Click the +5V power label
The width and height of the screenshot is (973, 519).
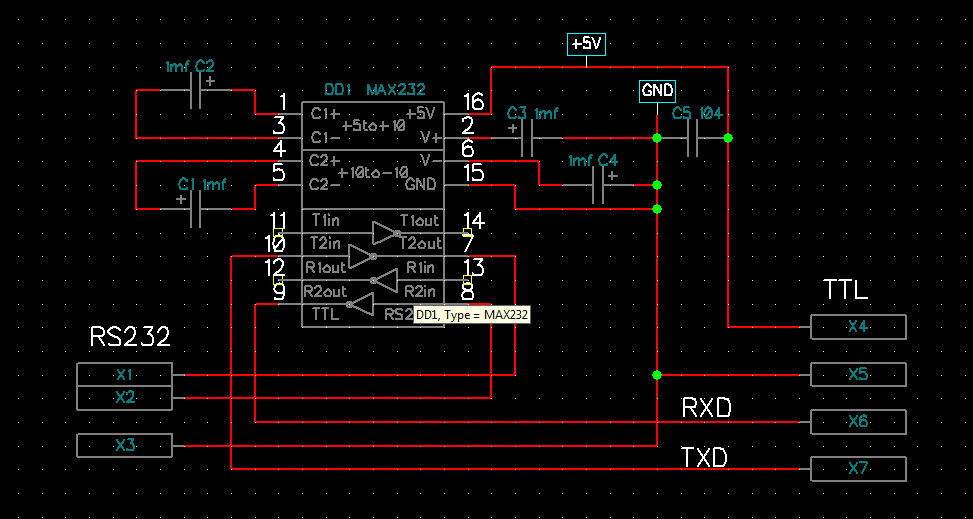click(587, 44)
